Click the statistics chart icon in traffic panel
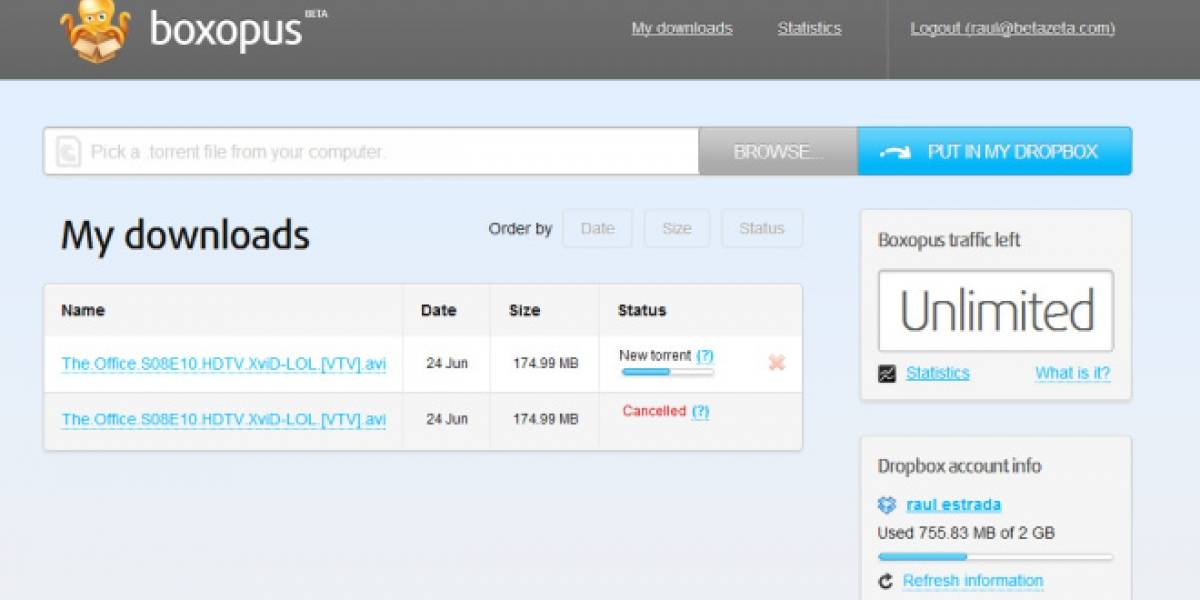 887,374
